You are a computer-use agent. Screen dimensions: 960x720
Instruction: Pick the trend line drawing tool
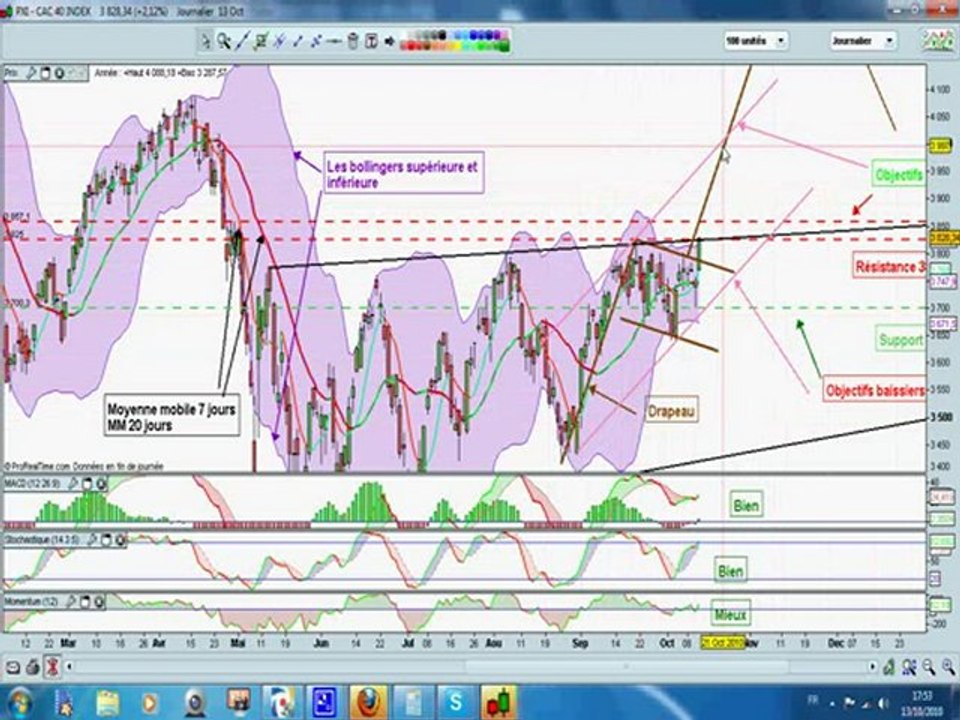[x=242, y=41]
